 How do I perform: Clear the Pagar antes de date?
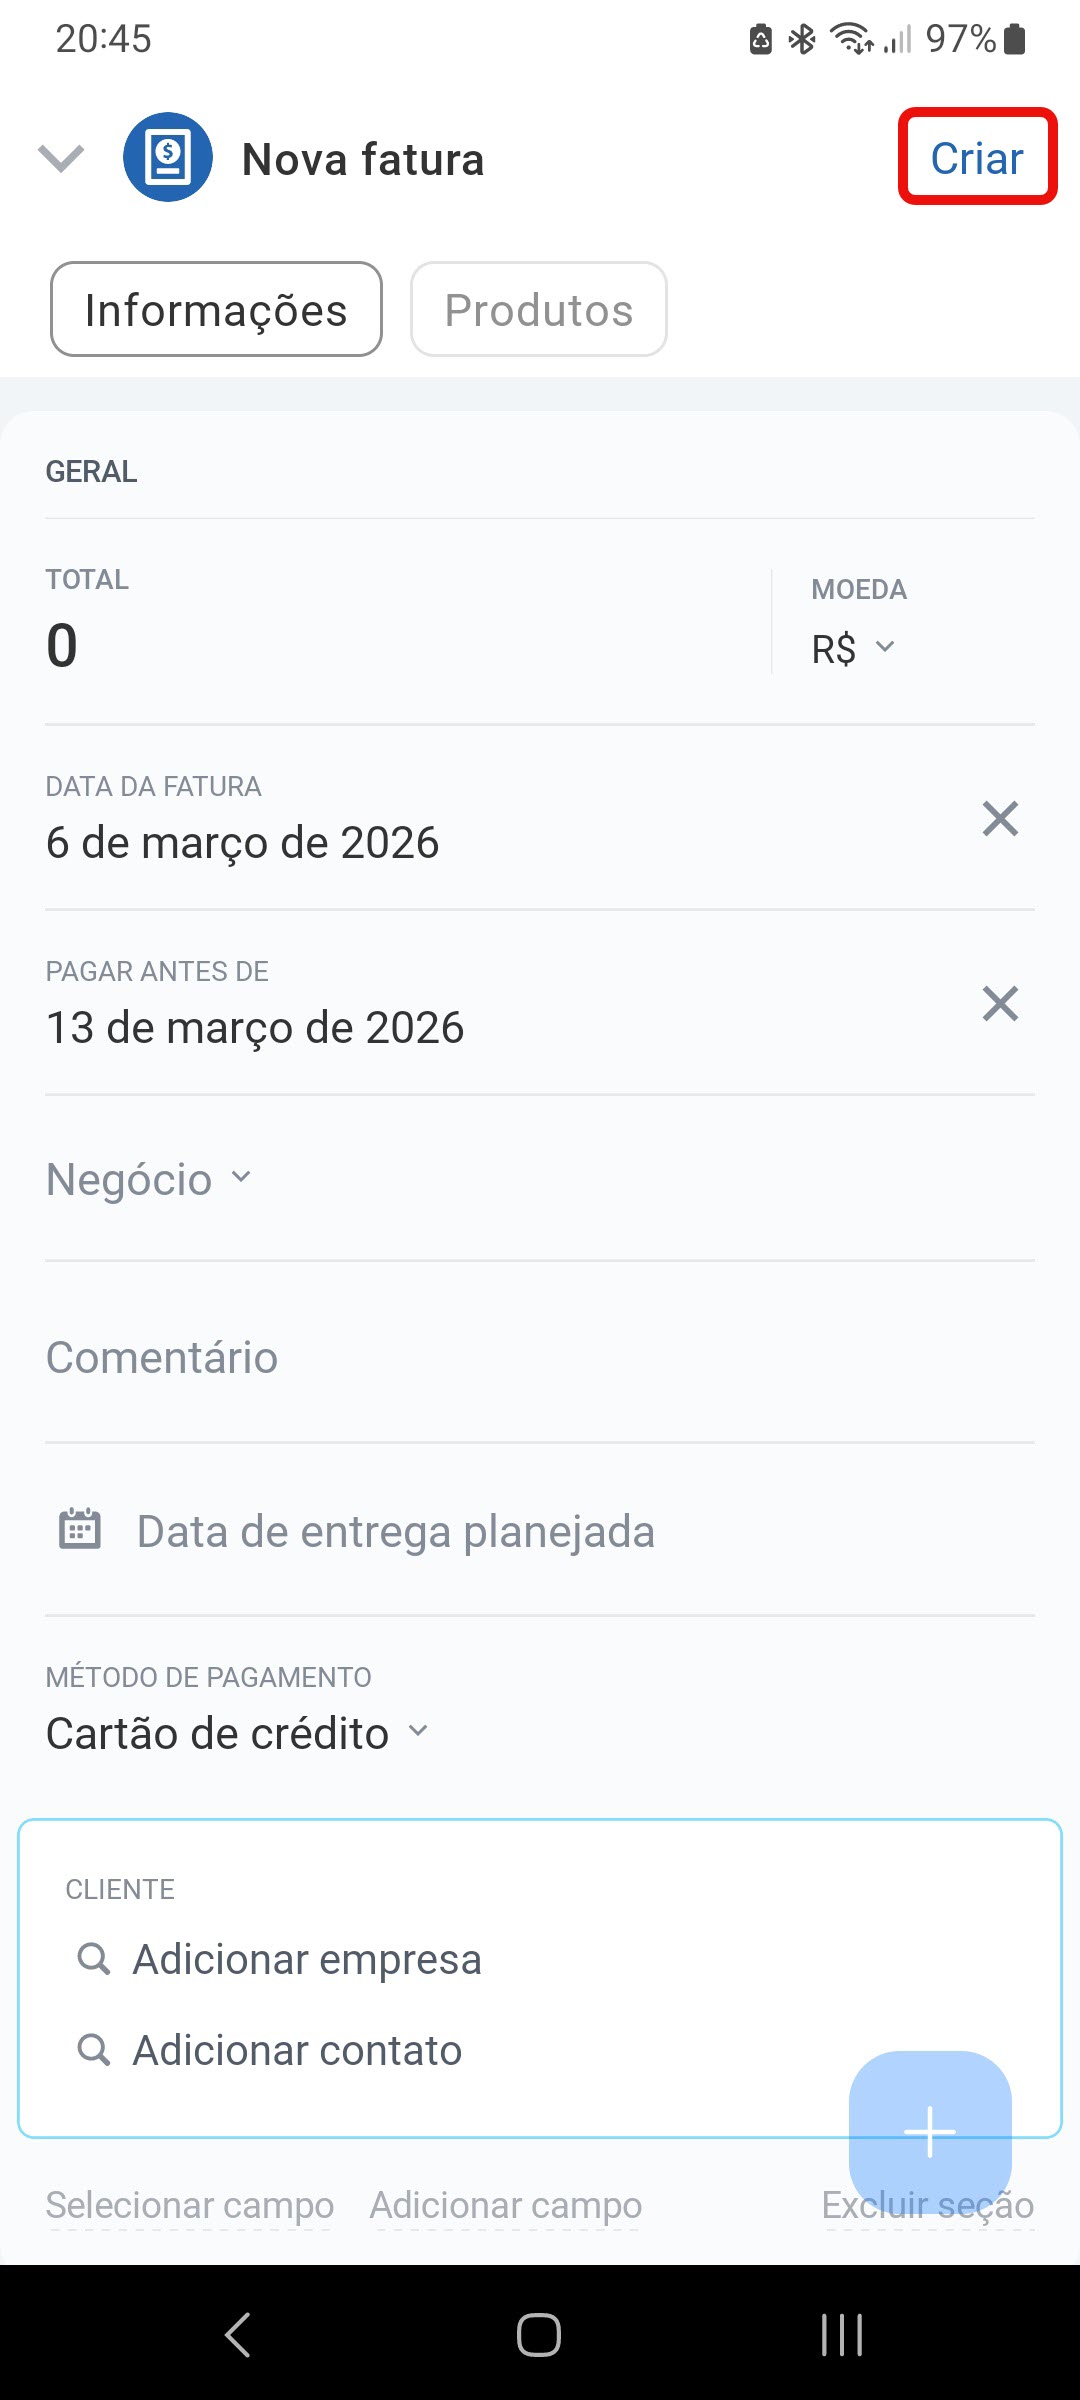click(x=999, y=1004)
